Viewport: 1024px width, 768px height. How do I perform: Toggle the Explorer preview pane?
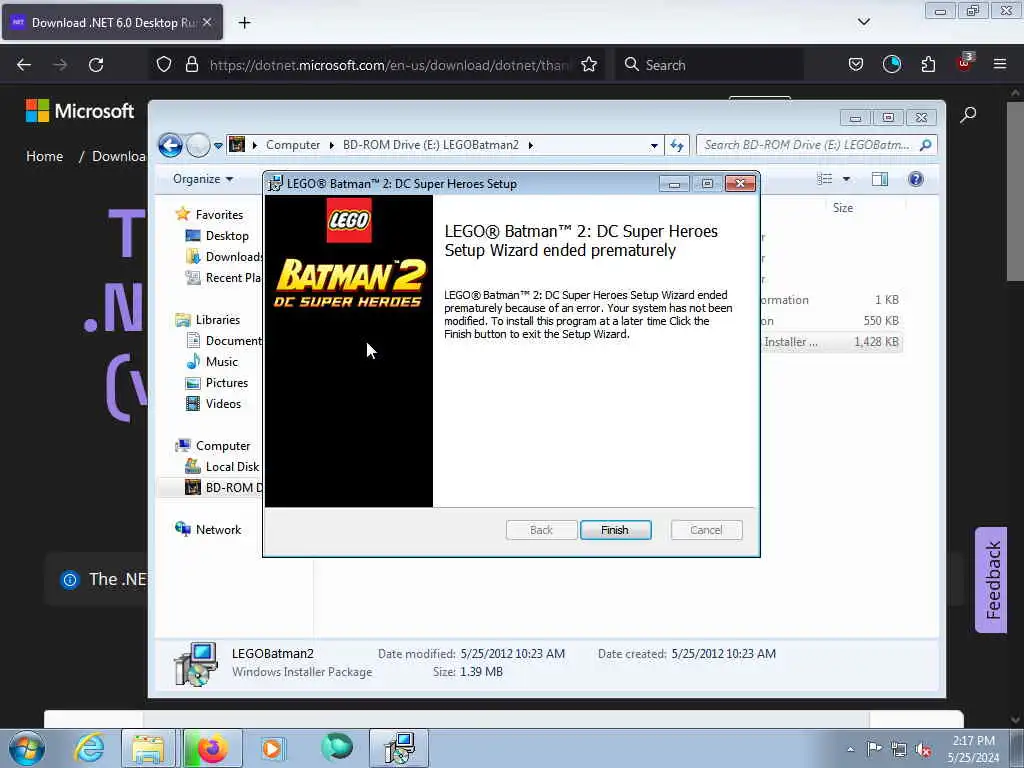(880, 179)
